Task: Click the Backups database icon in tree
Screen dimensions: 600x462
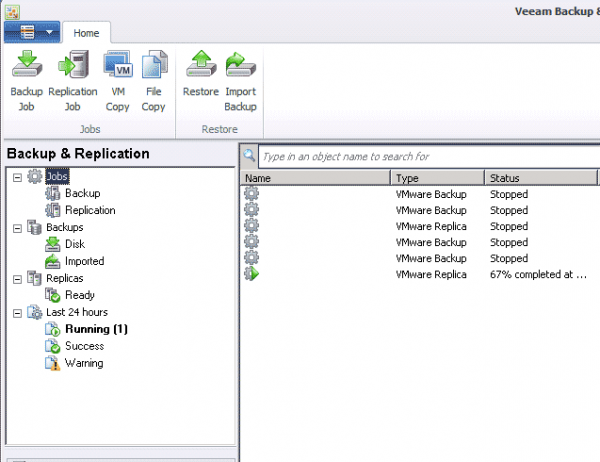Action: pyautogui.click(x=34, y=227)
